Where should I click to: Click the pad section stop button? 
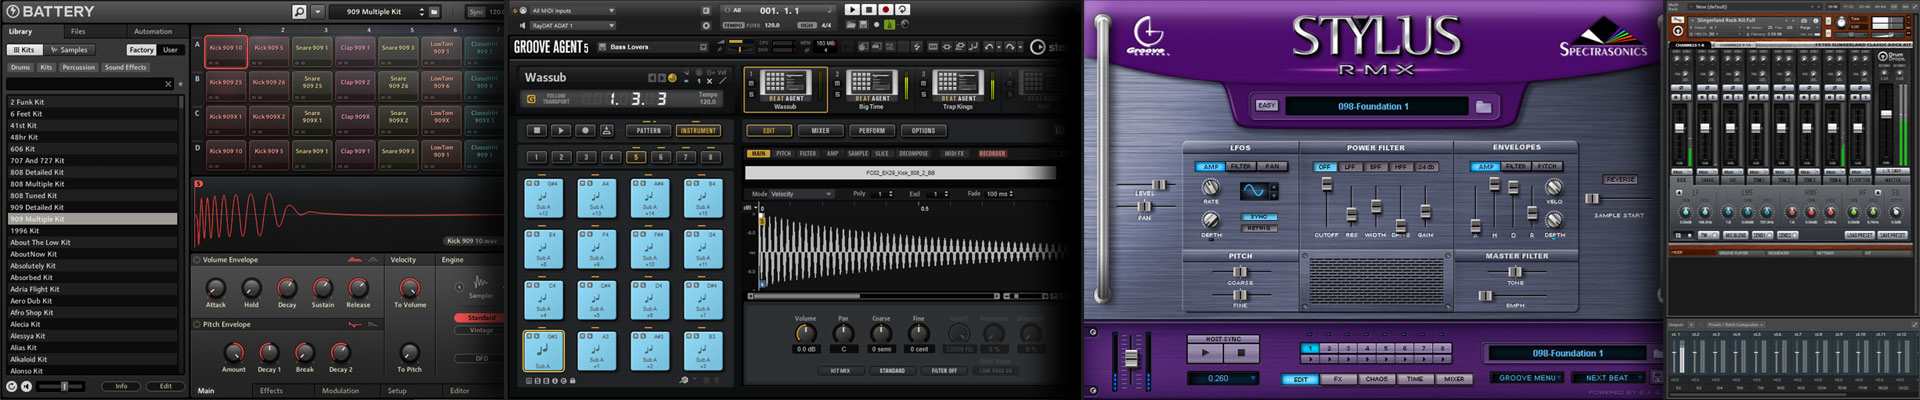[x=537, y=131]
